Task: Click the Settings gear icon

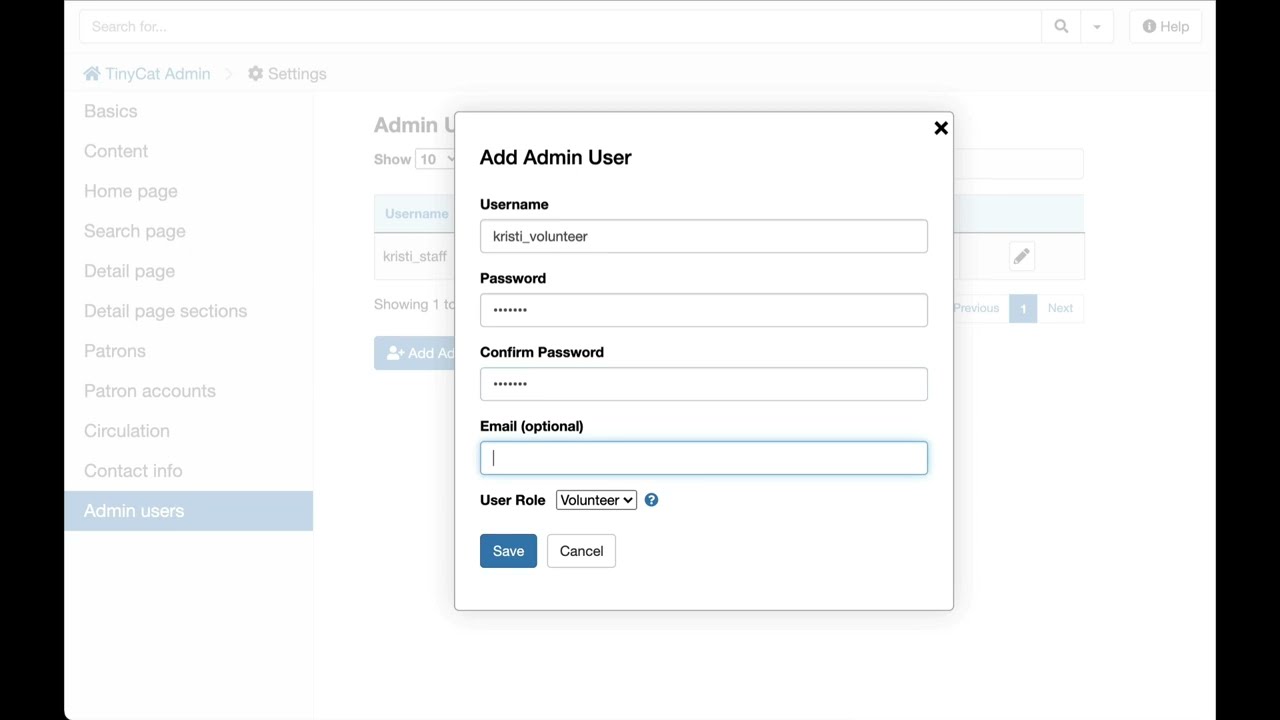Action: 256,74
